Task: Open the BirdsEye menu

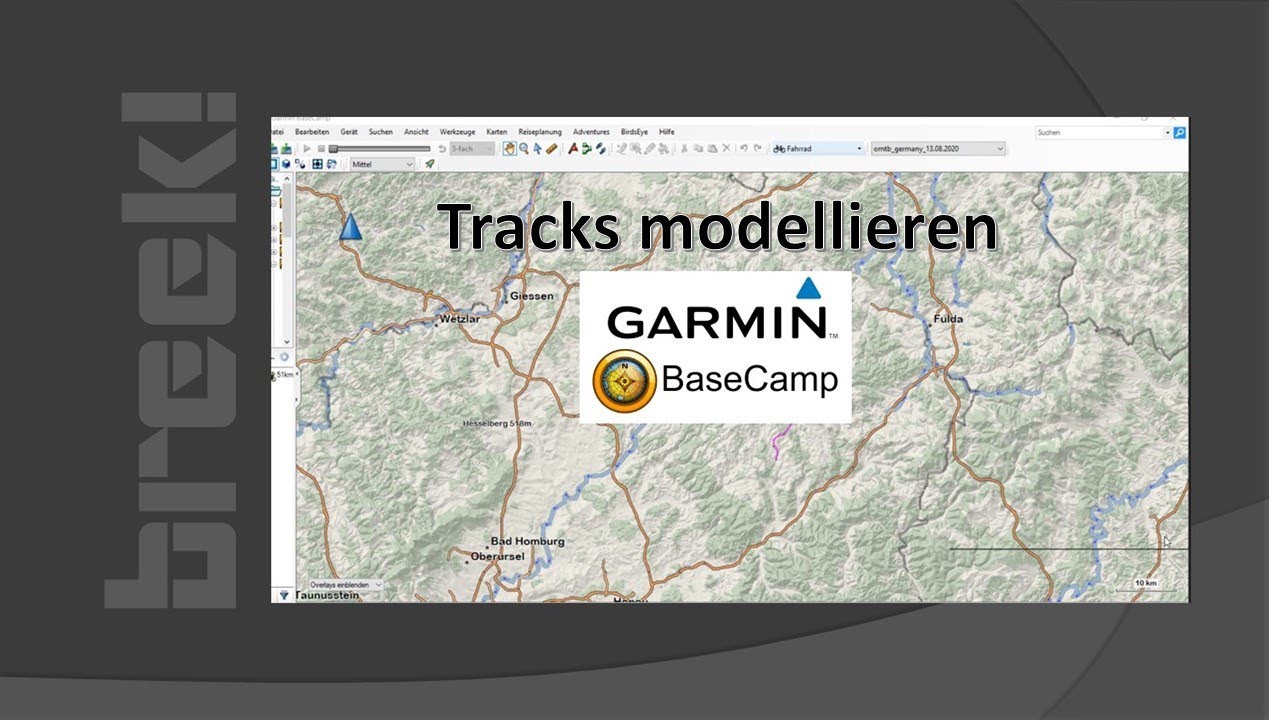Action: [634, 132]
